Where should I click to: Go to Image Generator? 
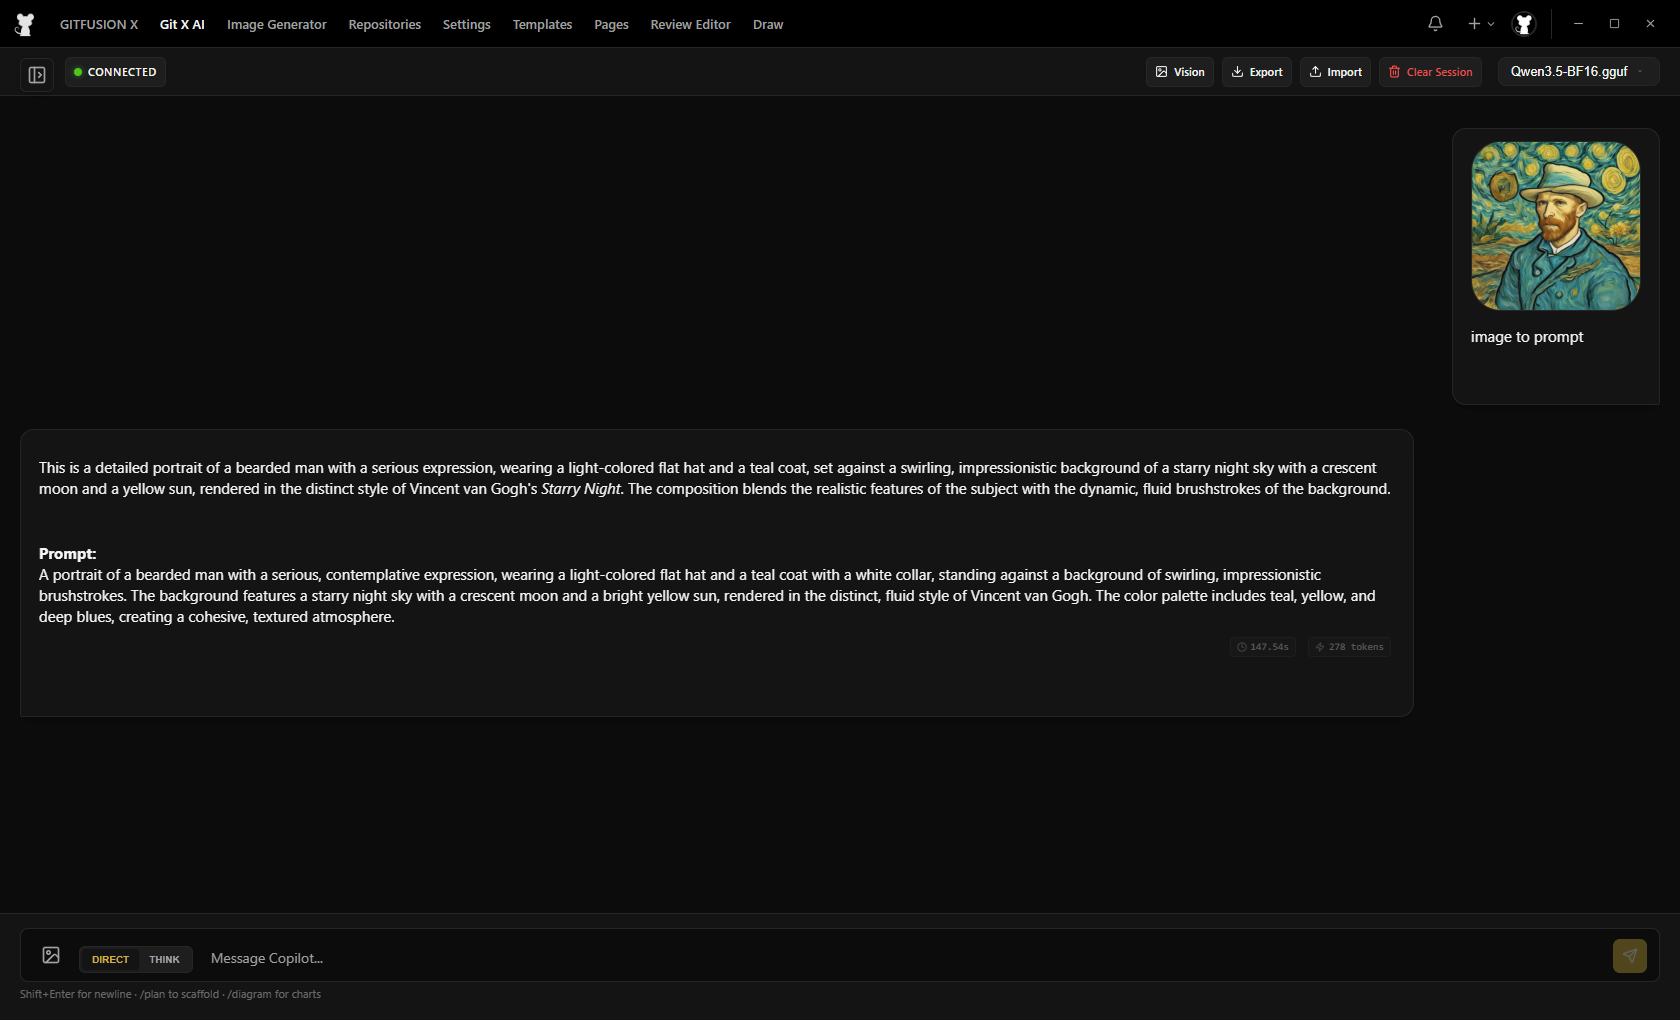(x=277, y=24)
